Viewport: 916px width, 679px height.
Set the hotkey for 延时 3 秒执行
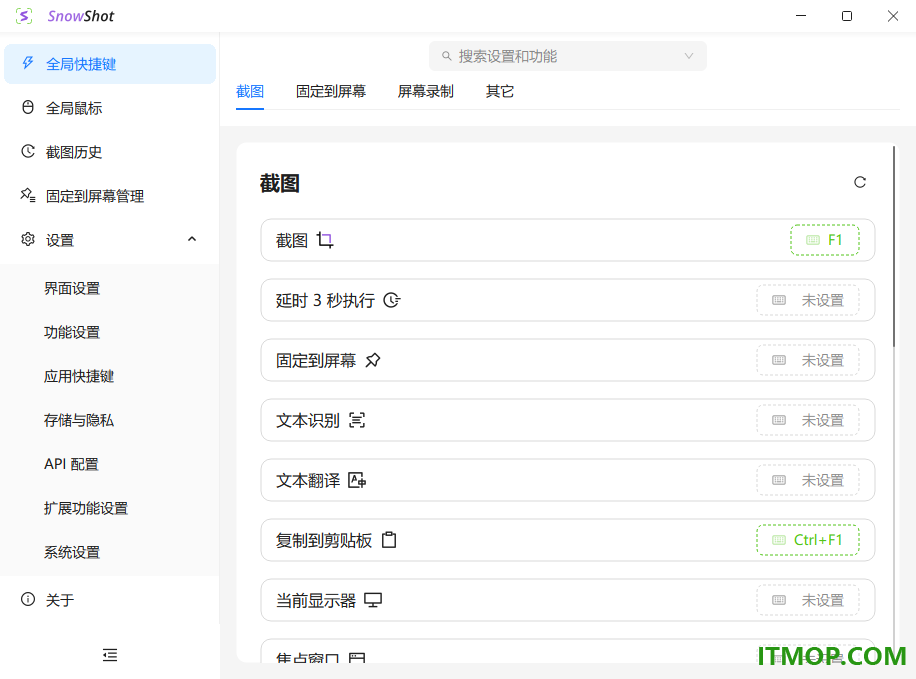808,300
